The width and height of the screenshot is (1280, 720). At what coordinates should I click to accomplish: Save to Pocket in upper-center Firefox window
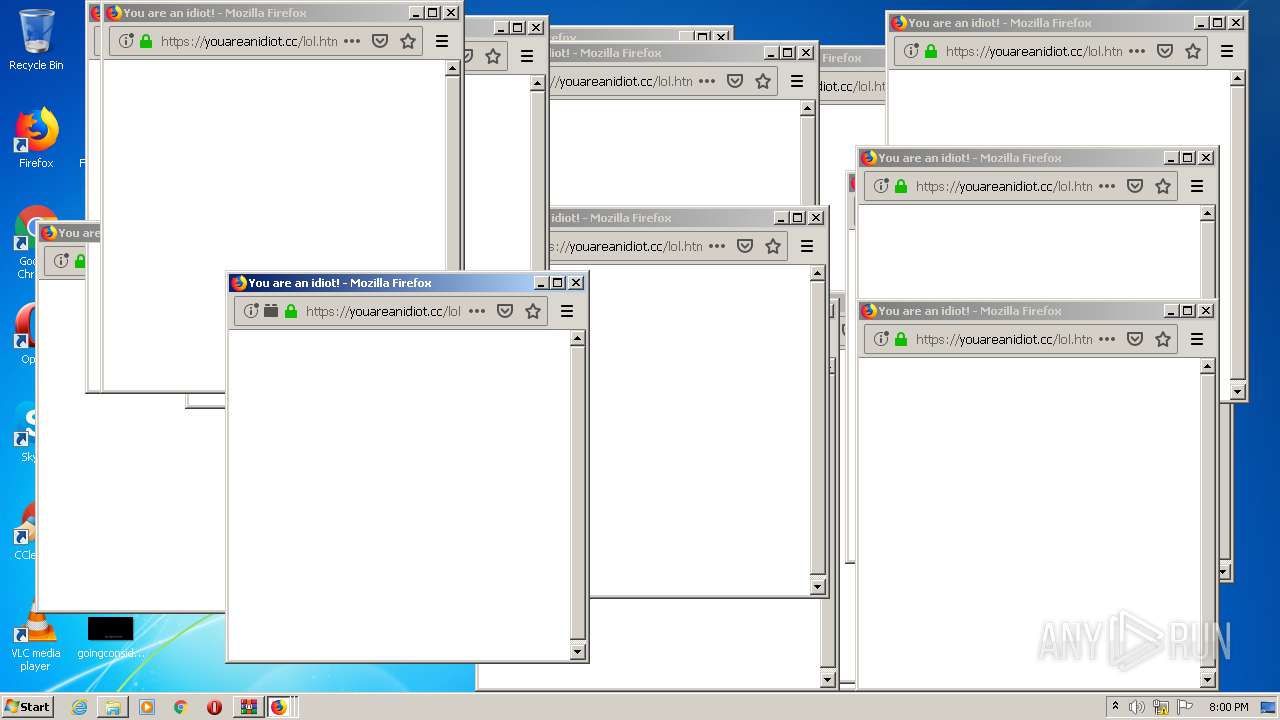[x=735, y=81]
